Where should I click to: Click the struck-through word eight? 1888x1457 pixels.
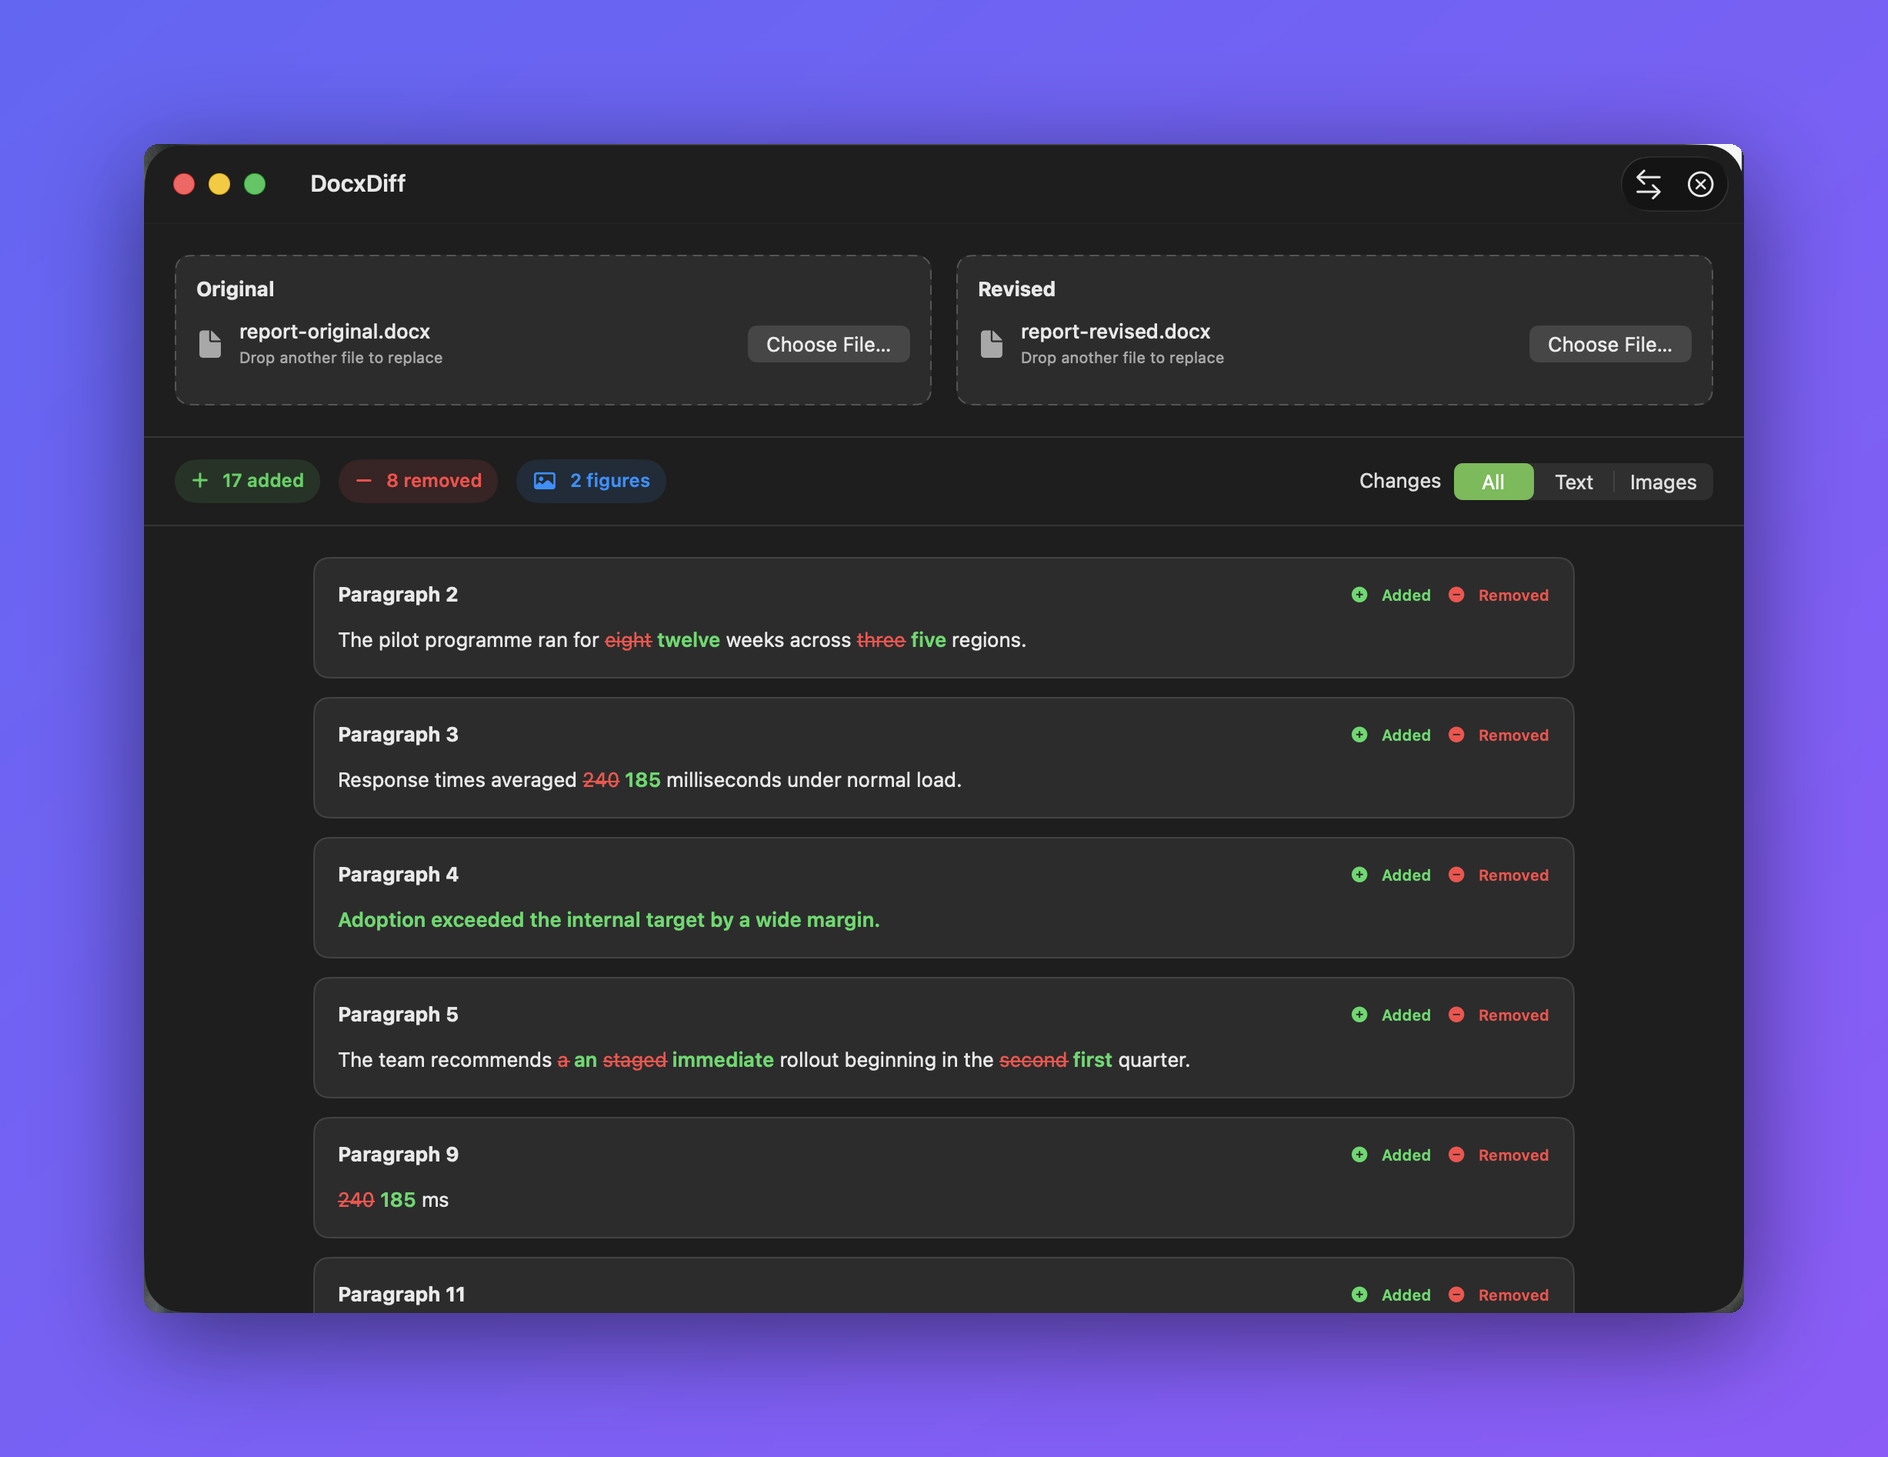tap(628, 640)
